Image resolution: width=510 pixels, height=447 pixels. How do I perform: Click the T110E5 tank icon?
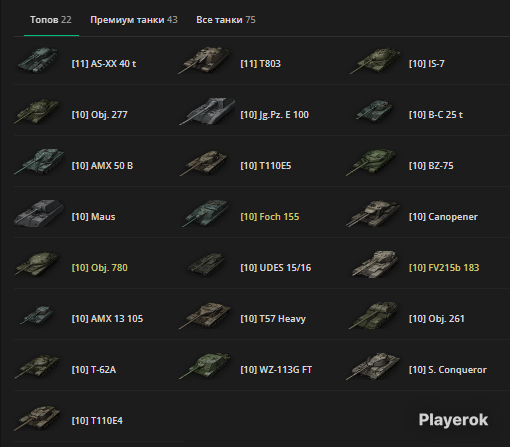(204, 163)
